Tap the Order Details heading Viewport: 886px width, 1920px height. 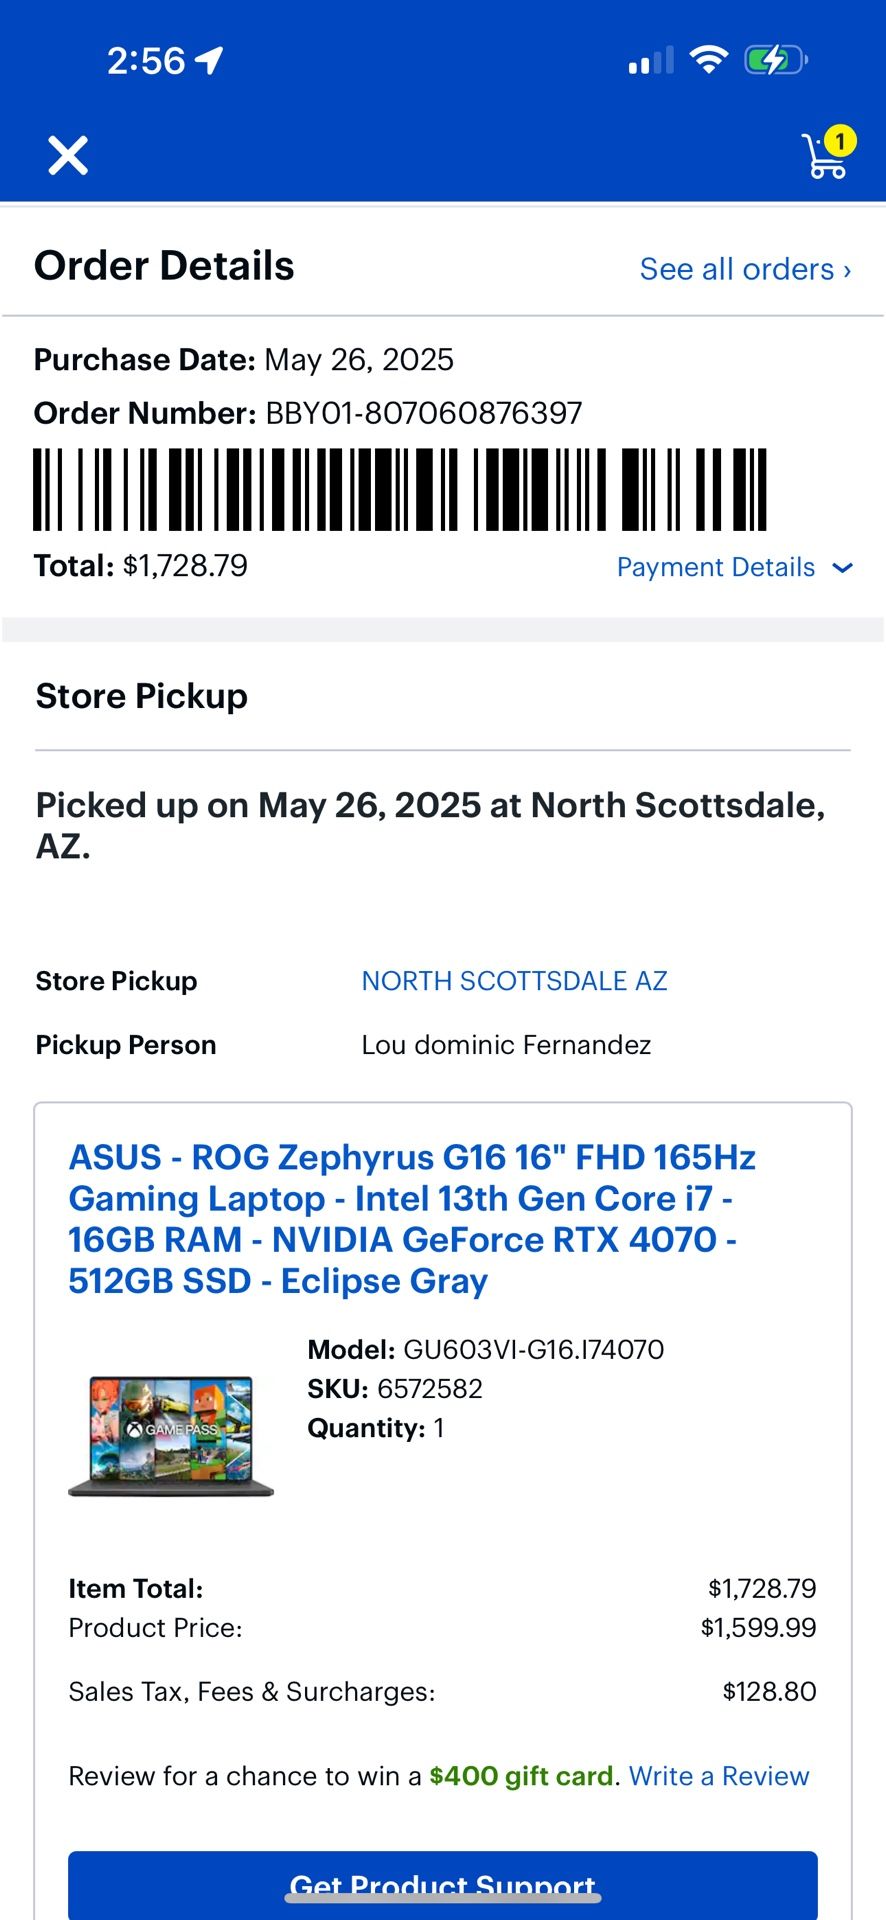[x=164, y=266]
